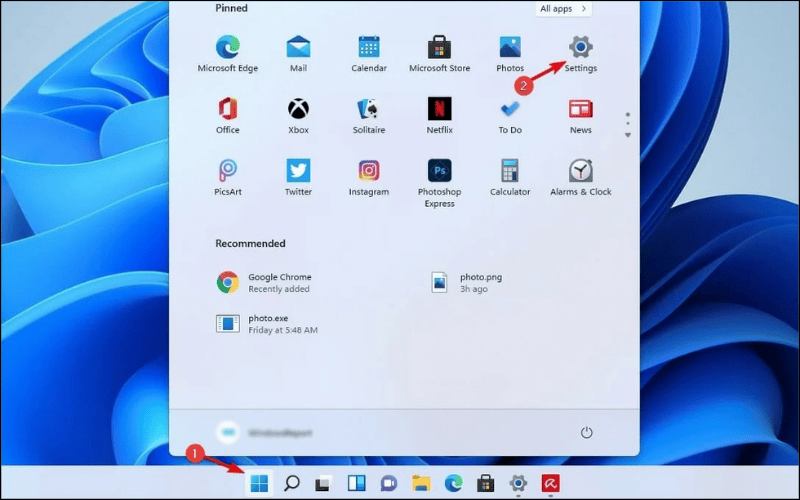Image resolution: width=800 pixels, height=500 pixels.
Task: Open the Calendar app
Action: [369, 47]
